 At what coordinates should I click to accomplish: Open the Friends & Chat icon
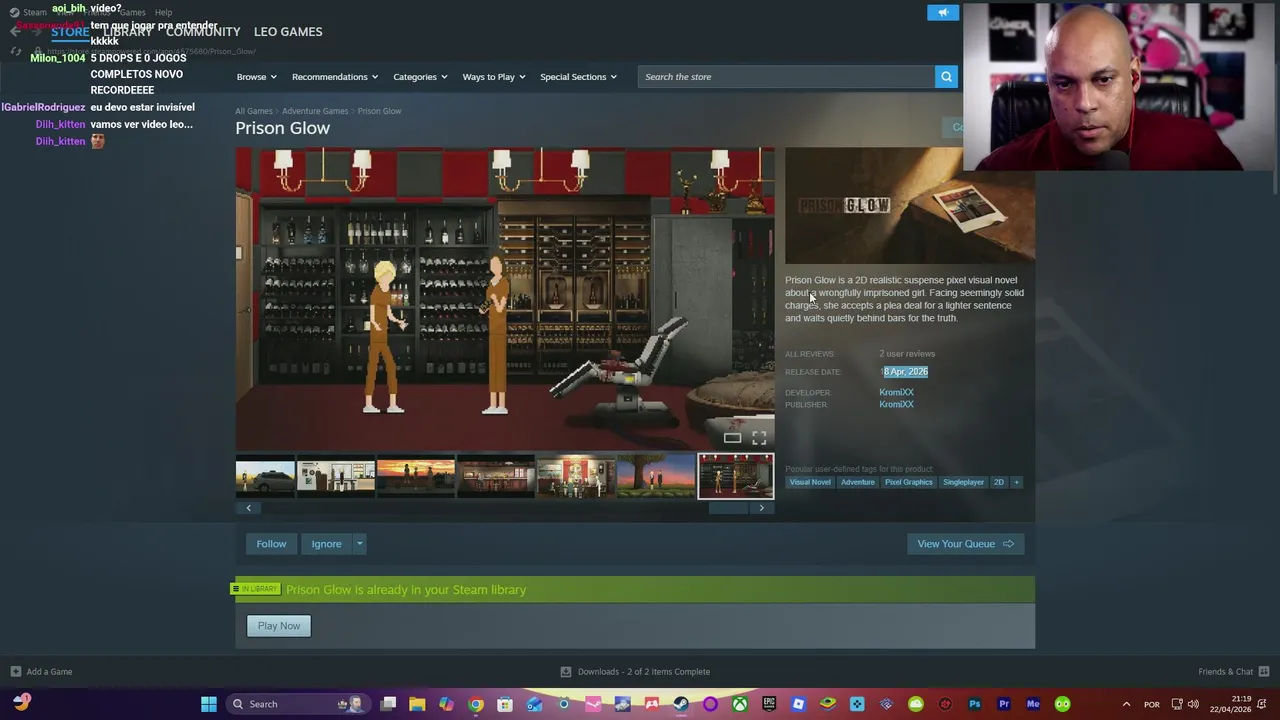[x=1264, y=671]
